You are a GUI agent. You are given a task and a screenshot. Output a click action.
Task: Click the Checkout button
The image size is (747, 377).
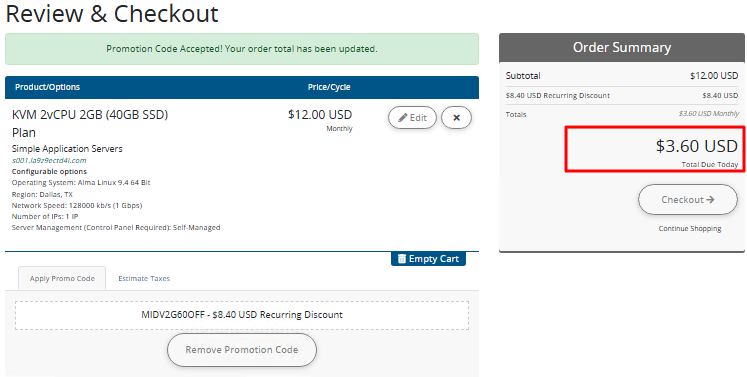tap(687, 200)
